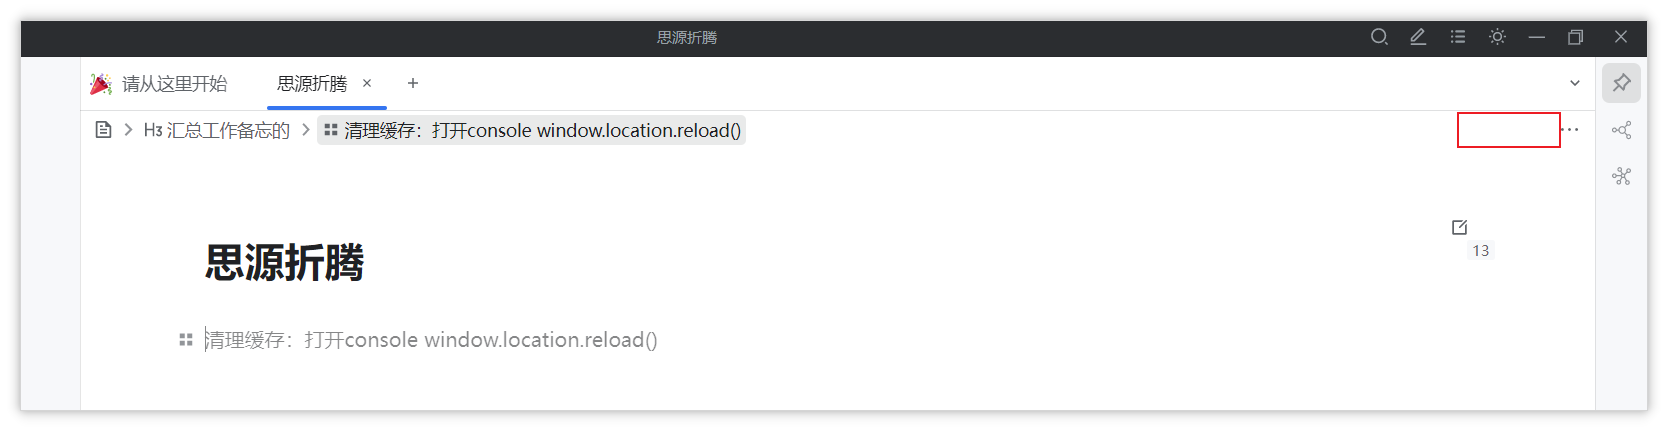This screenshot has height=431, width=1668.
Task: Open the graph view icon in right dock
Action: tap(1621, 130)
